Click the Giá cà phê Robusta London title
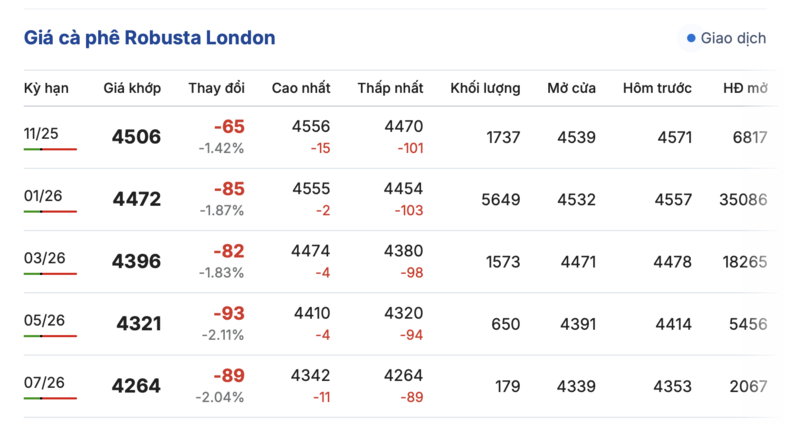800x439 pixels. [150, 38]
